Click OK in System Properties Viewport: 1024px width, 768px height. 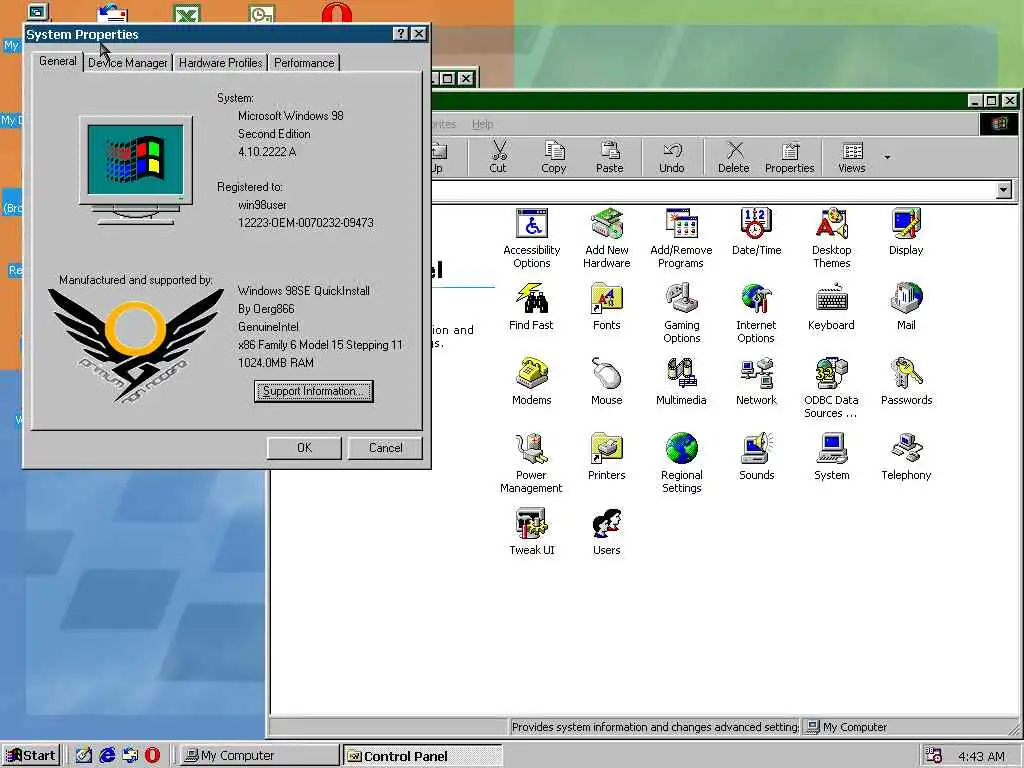[304, 448]
